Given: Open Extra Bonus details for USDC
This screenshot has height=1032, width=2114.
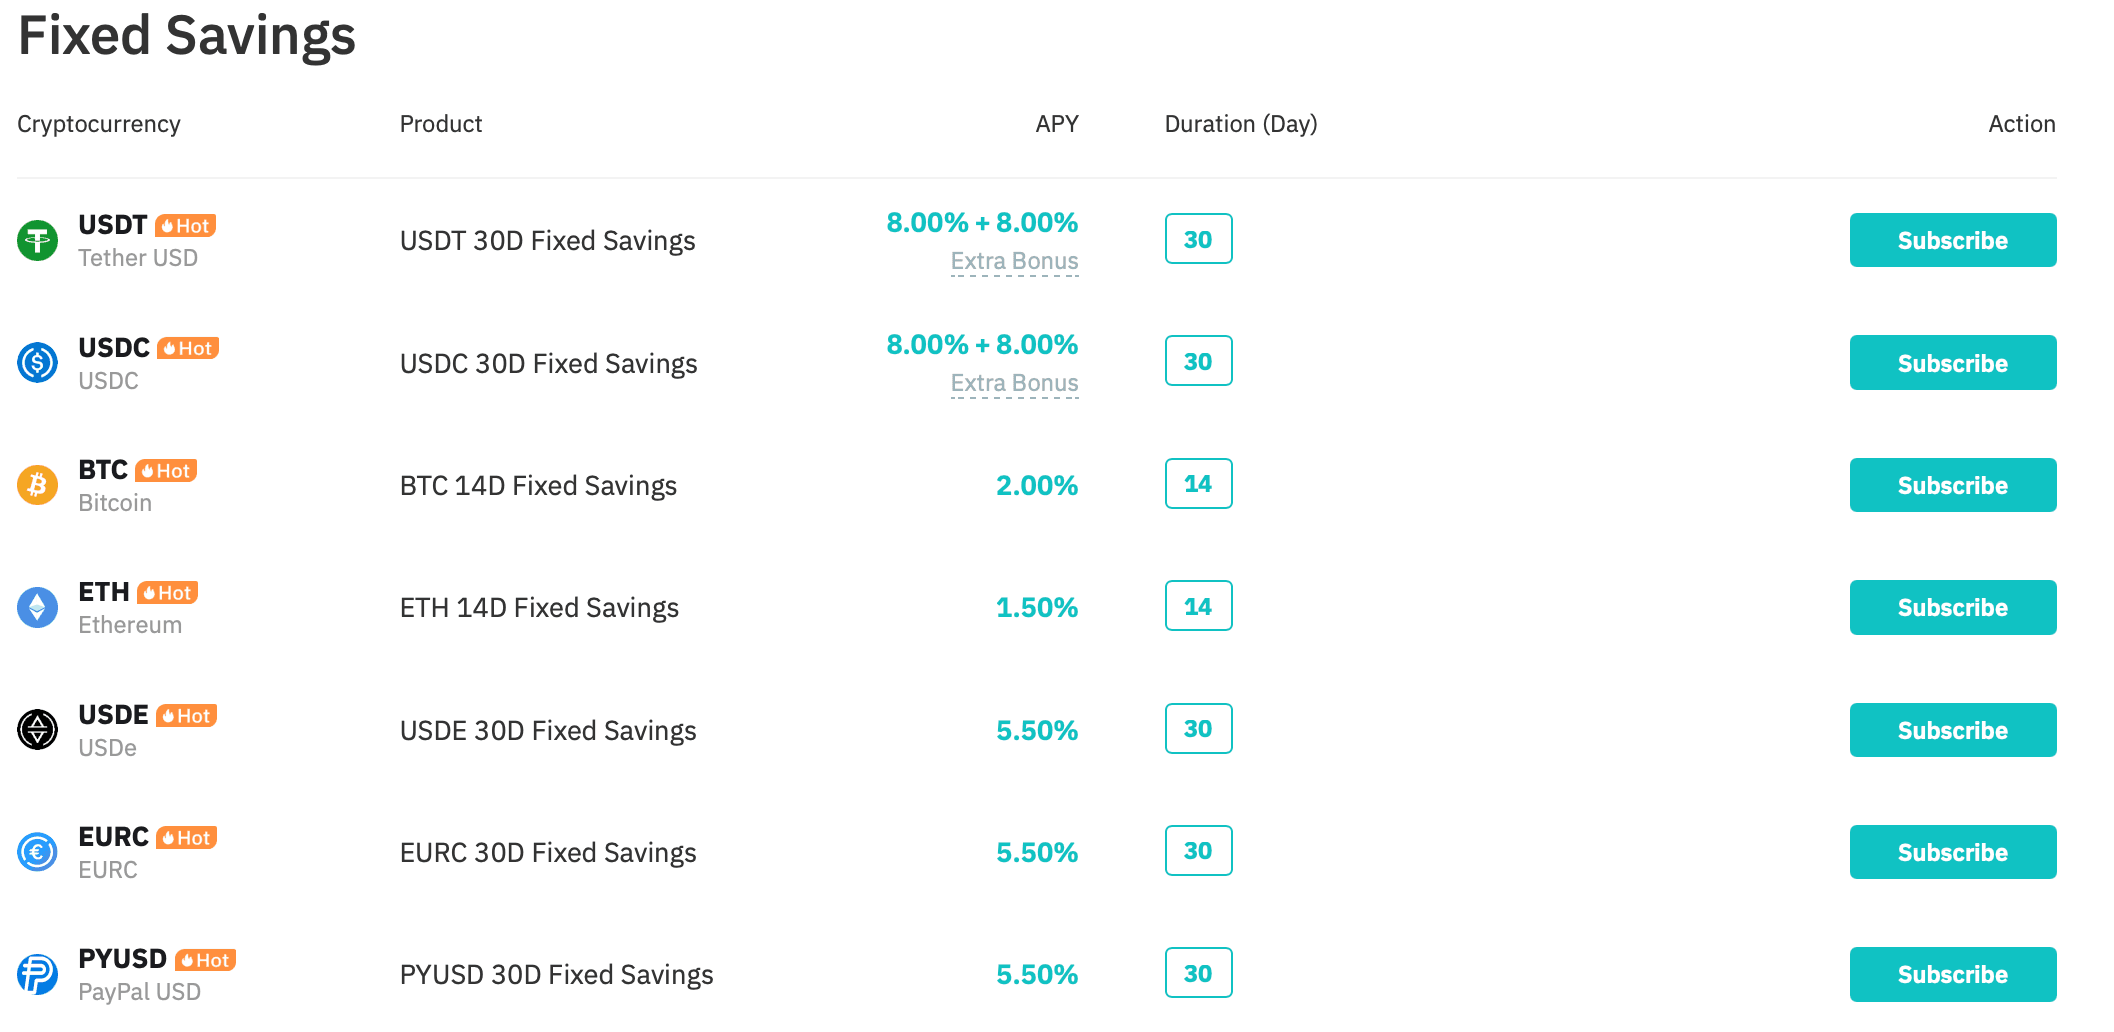Looking at the screenshot, I should click(x=1014, y=384).
